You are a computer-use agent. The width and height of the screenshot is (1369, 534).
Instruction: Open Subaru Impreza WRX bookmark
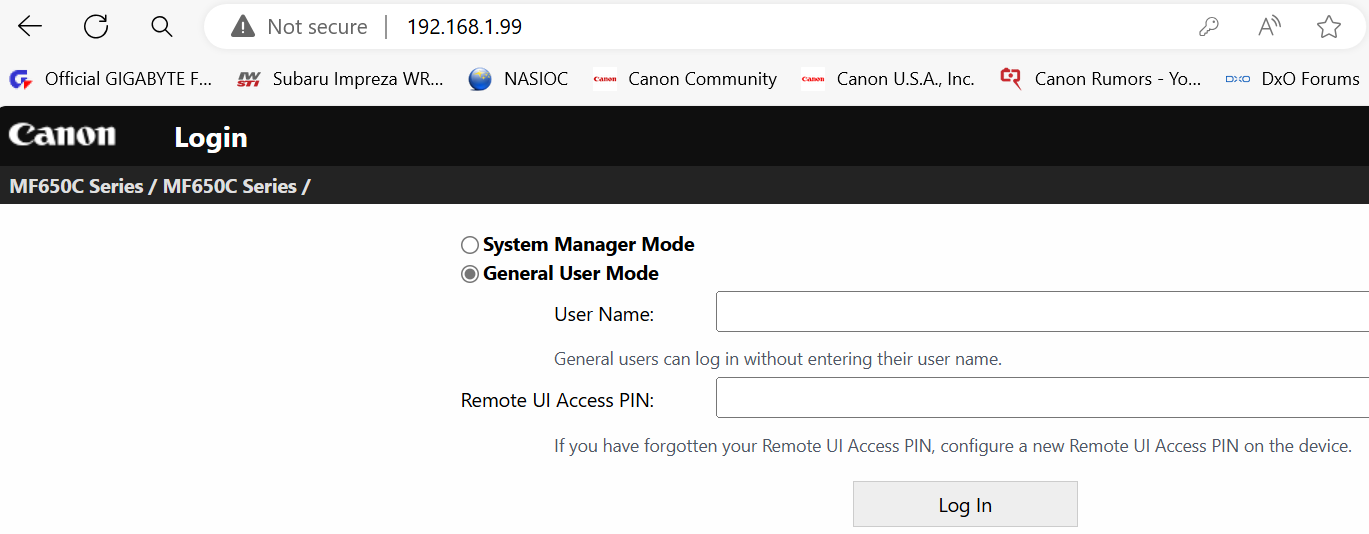(x=340, y=79)
